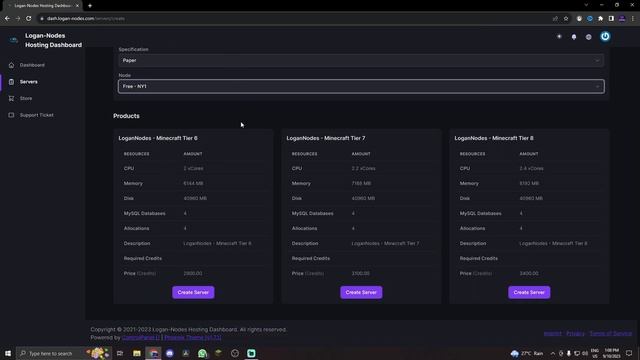
Task: Open the user power avatar menu
Action: click(x=605, y=37)
